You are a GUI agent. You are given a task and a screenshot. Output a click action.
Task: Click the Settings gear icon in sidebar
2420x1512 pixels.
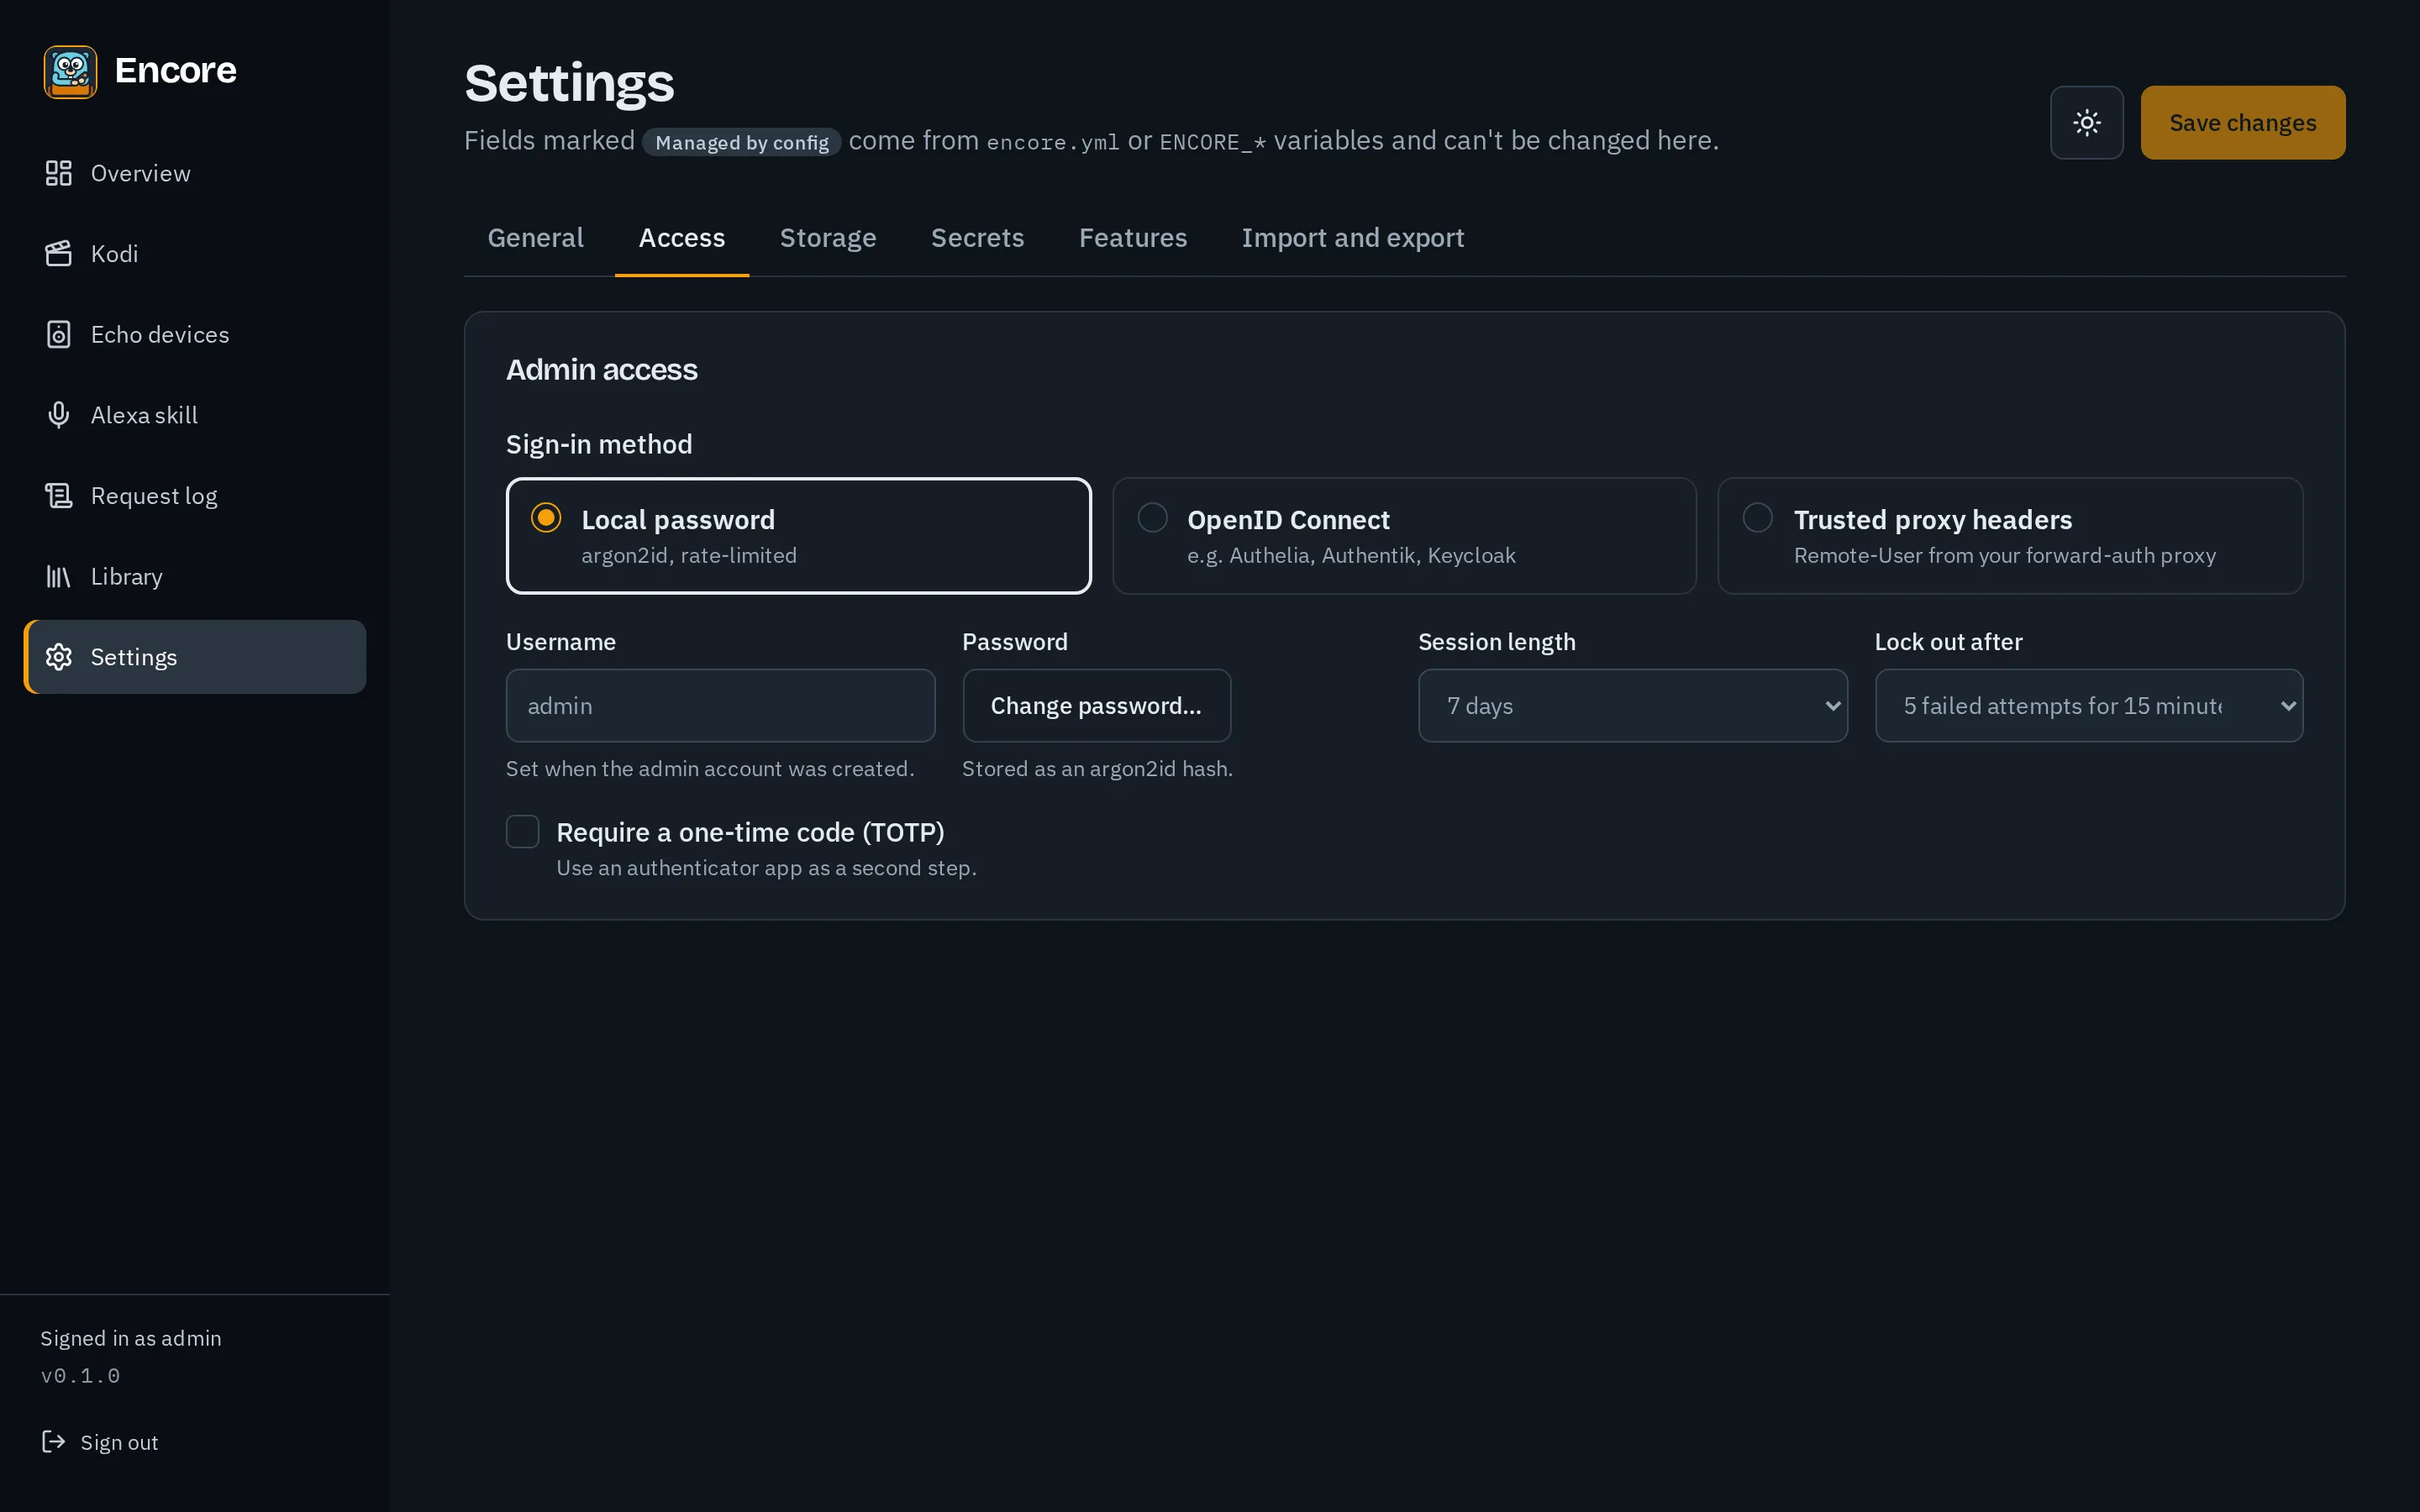click(x=59, y=657)
